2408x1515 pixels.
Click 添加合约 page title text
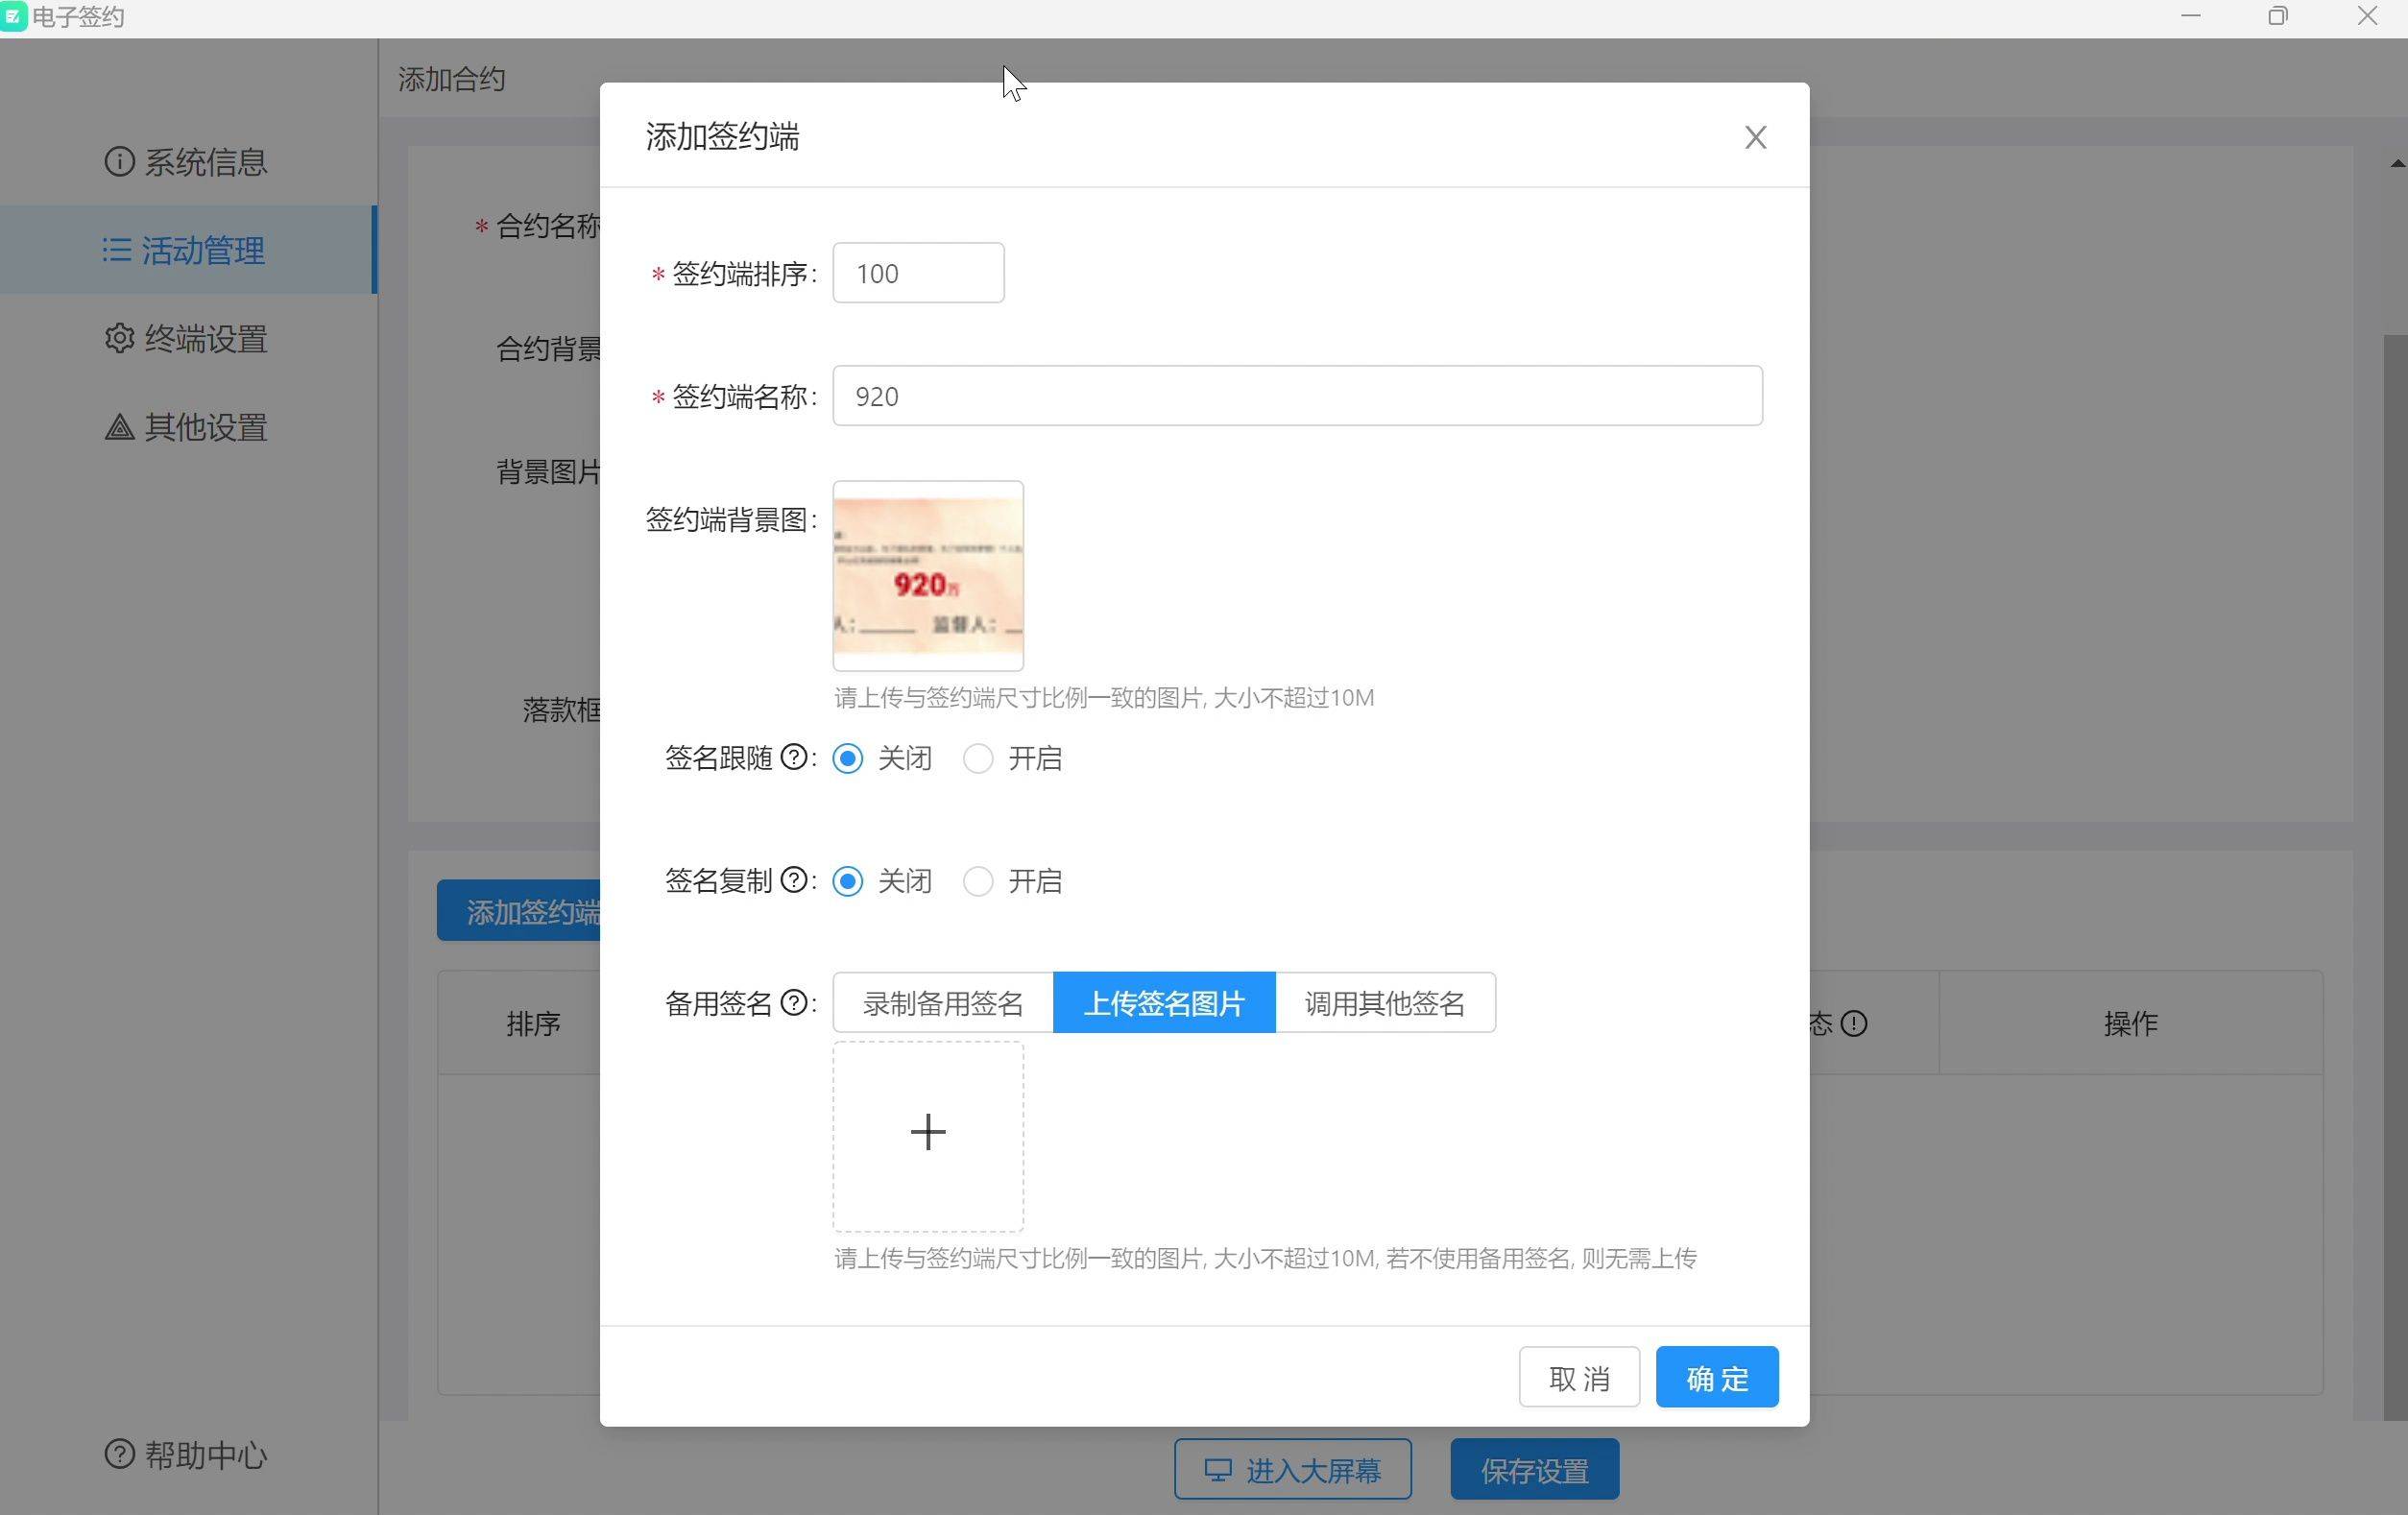(452, 79)
